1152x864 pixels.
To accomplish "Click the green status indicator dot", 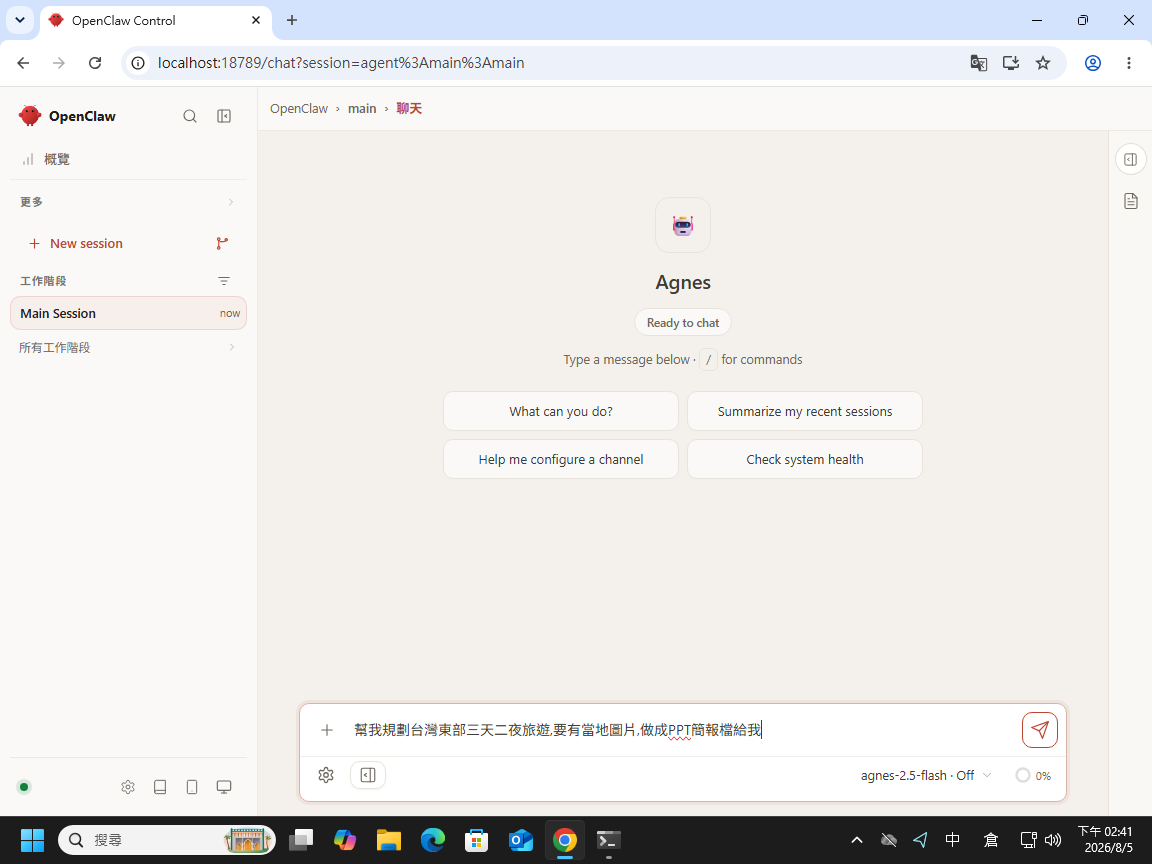I will (x=24, y=787).
